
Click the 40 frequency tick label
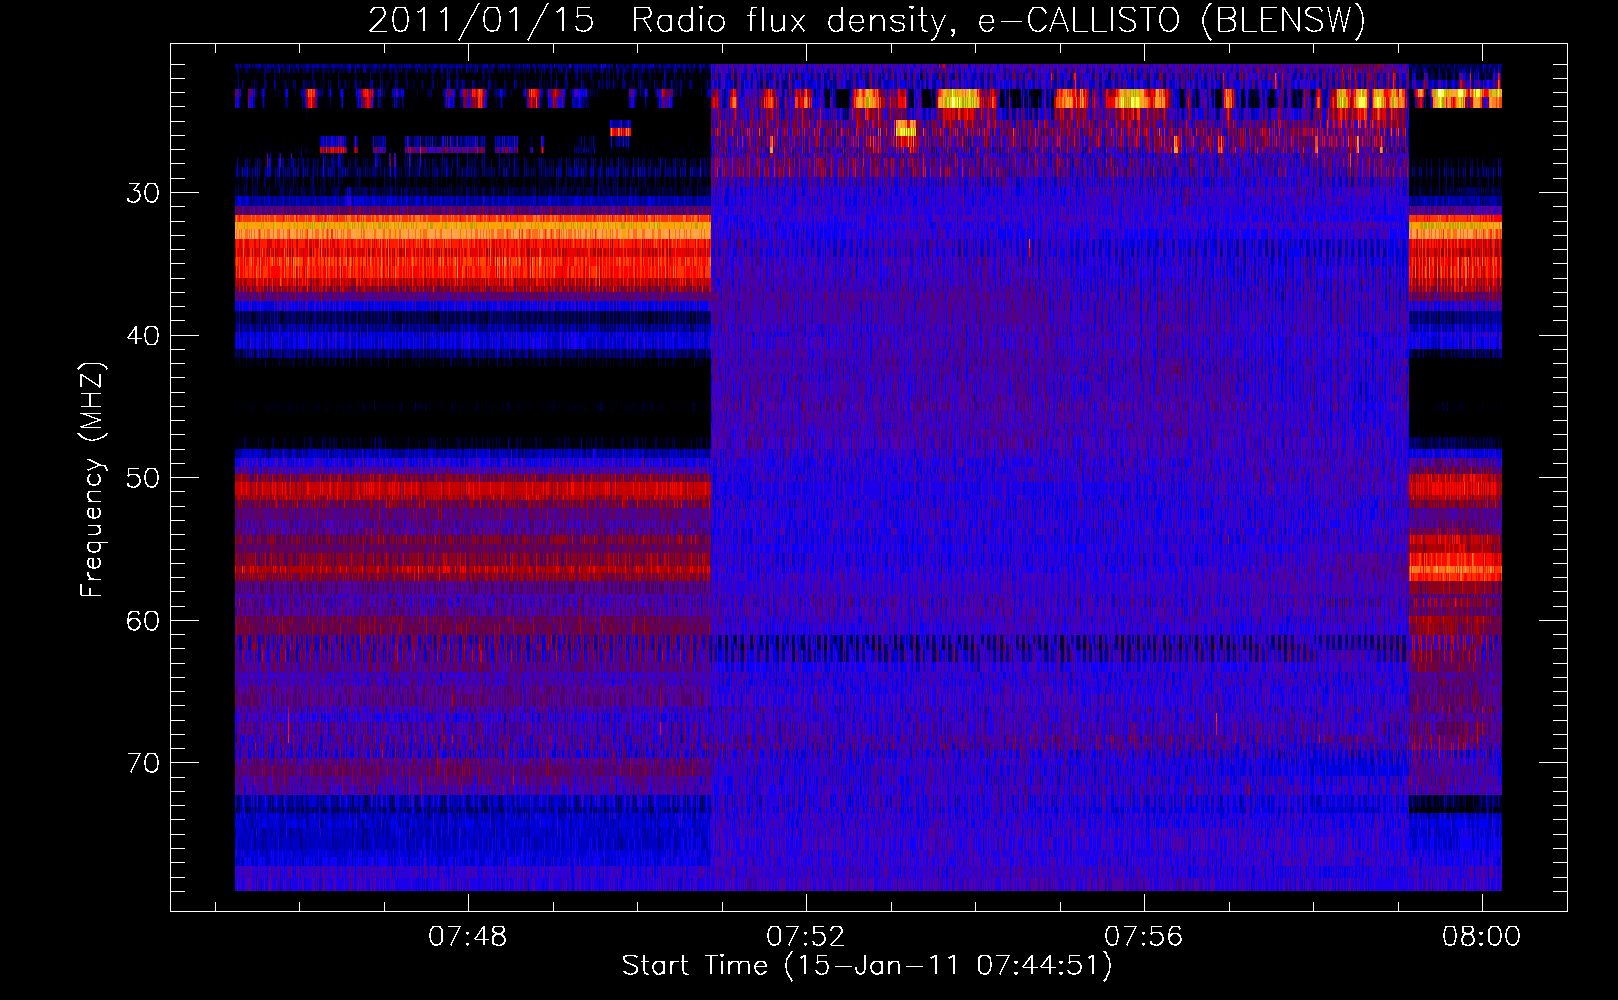(143, 336)
